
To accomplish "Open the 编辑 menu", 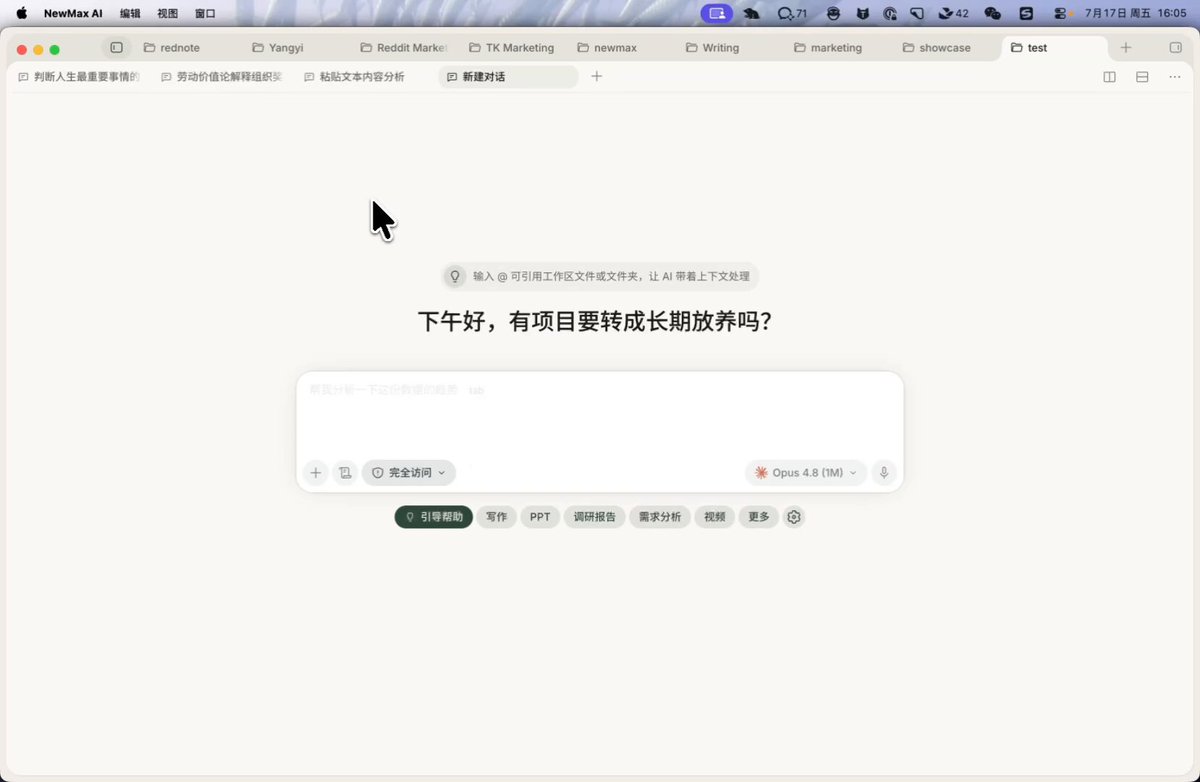I will point(130,14).
